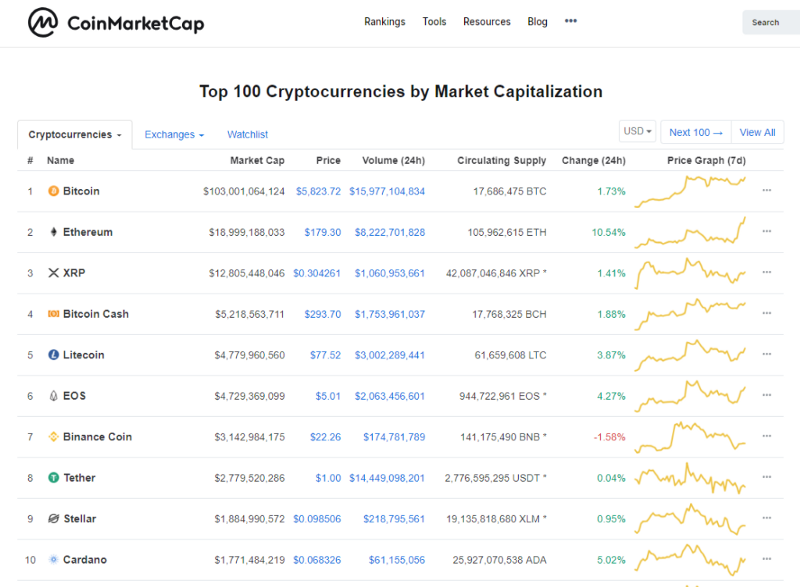Open the Rankings menu
The width and height of the screenshot is (800, 587).
click(x=385, y=21)
